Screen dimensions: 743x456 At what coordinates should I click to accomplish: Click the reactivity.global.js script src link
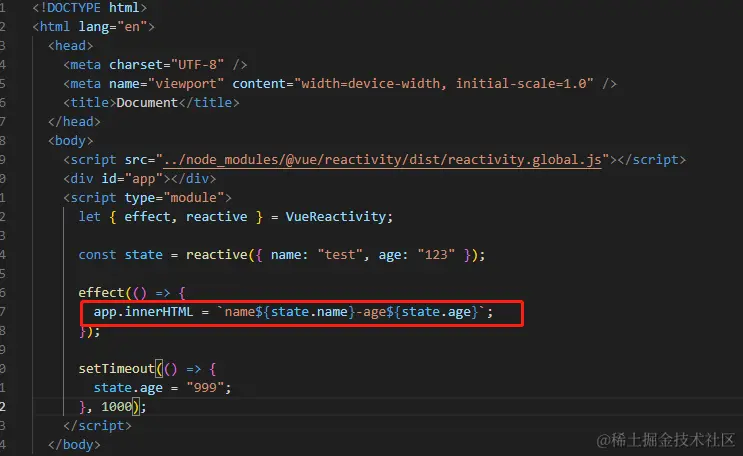point(382,160)
